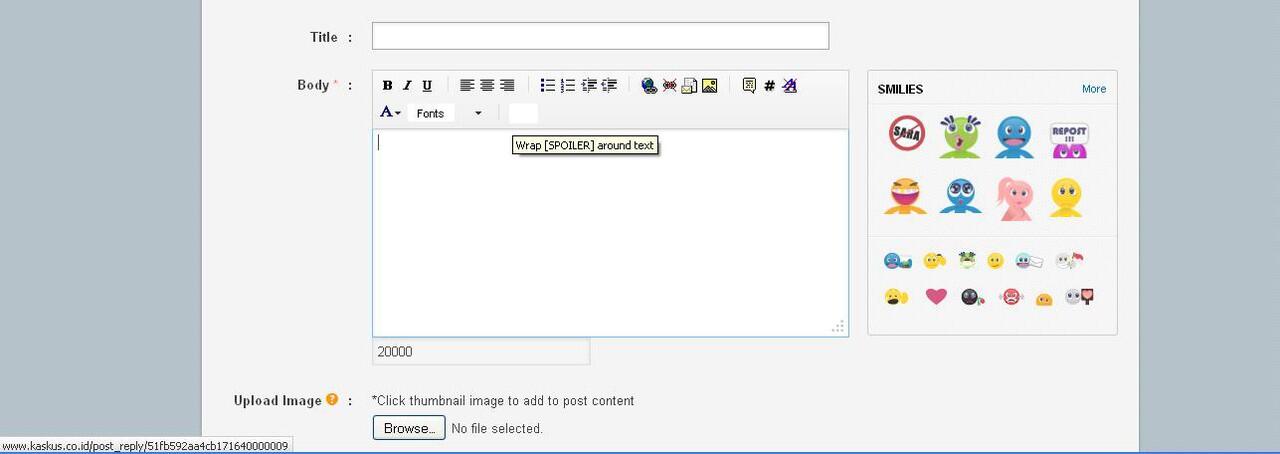The image size is (1280, 454).
Task: Insert the small plain yellow smiley
Action: point(995,261)
